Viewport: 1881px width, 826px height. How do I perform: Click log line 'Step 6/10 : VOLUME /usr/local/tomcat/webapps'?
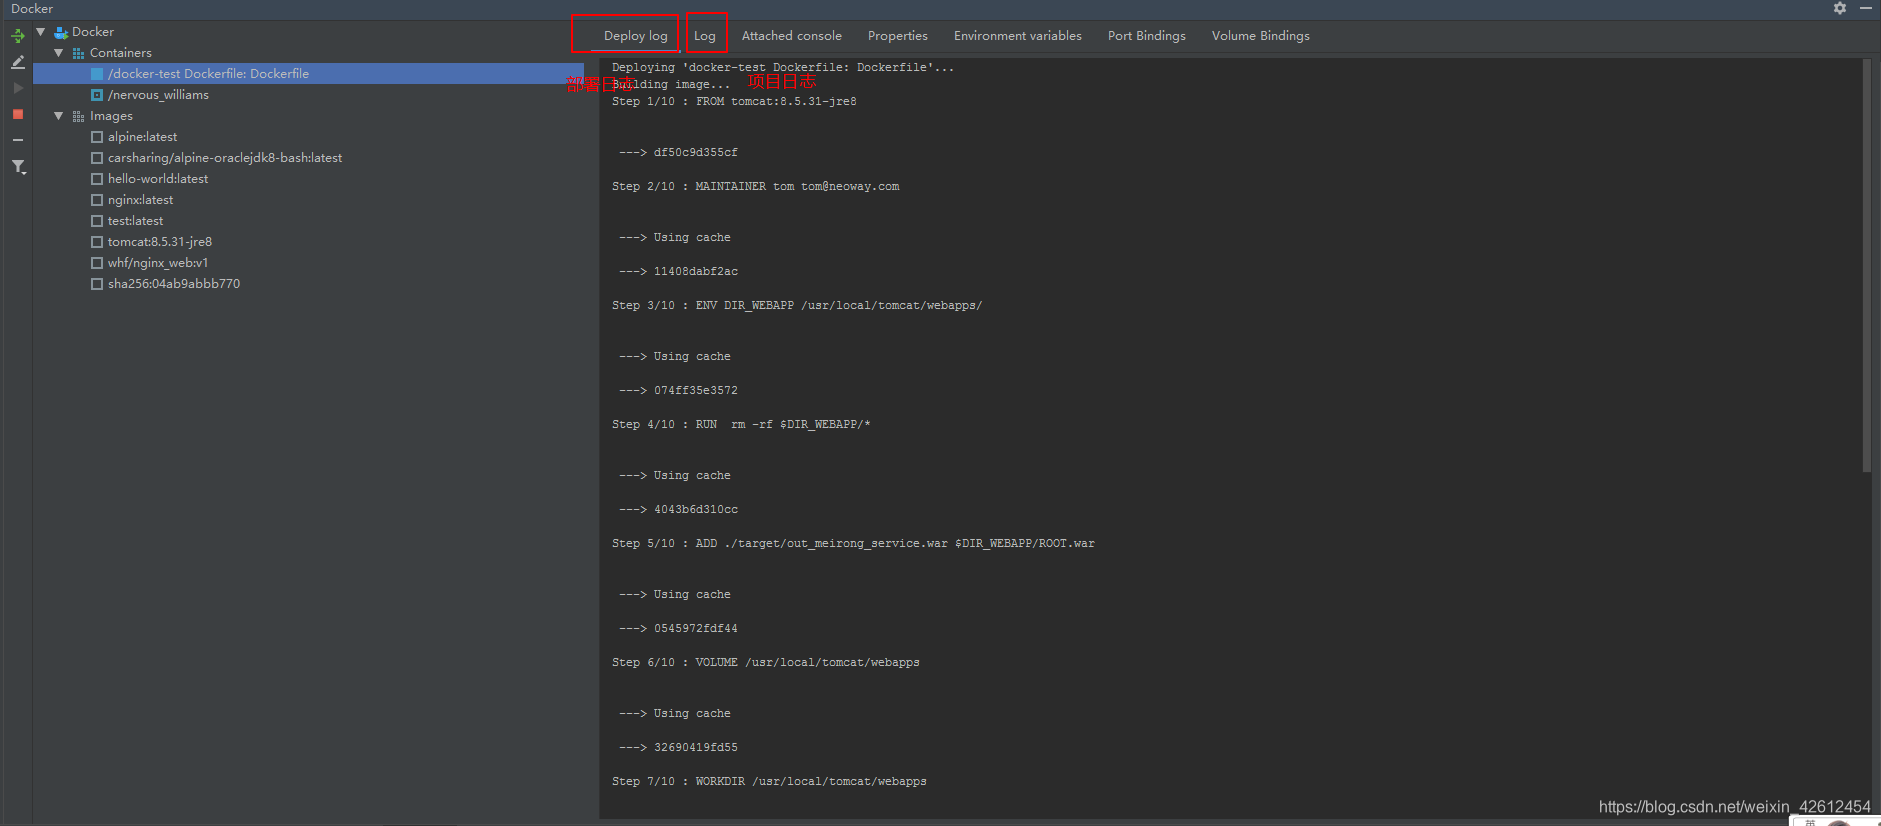click(x=766, y=663)
